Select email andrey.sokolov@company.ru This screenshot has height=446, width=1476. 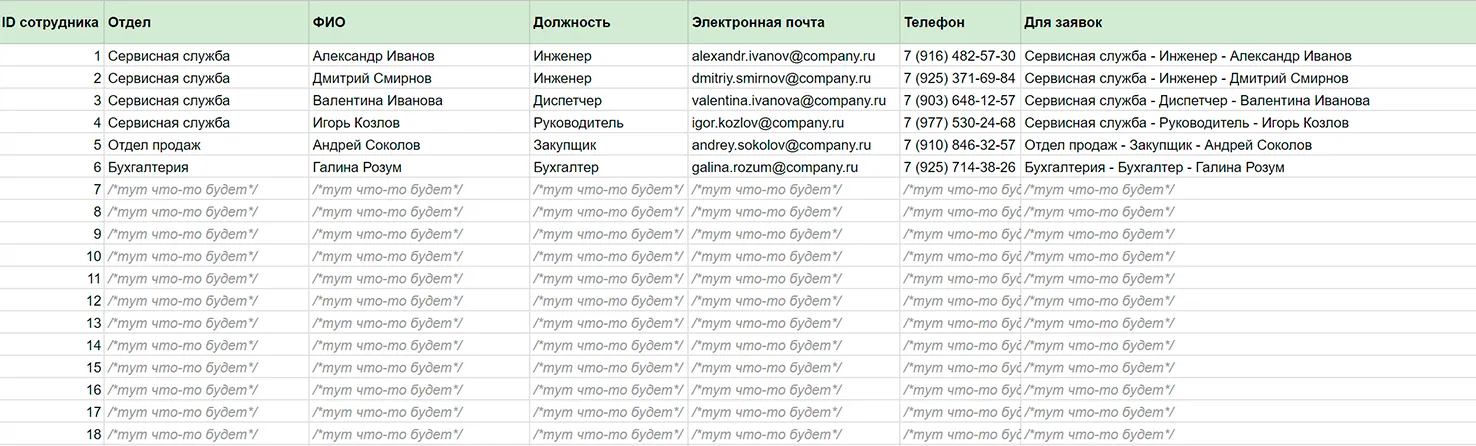tap(794, 145)
